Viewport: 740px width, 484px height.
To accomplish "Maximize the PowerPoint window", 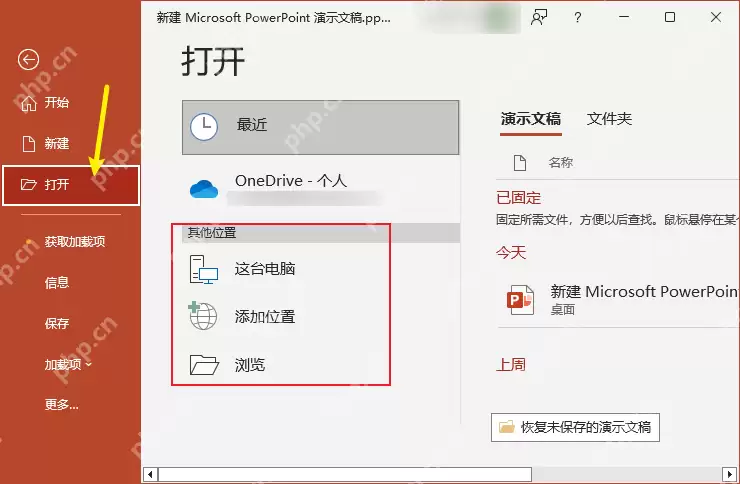I will [x=670, y=17].
